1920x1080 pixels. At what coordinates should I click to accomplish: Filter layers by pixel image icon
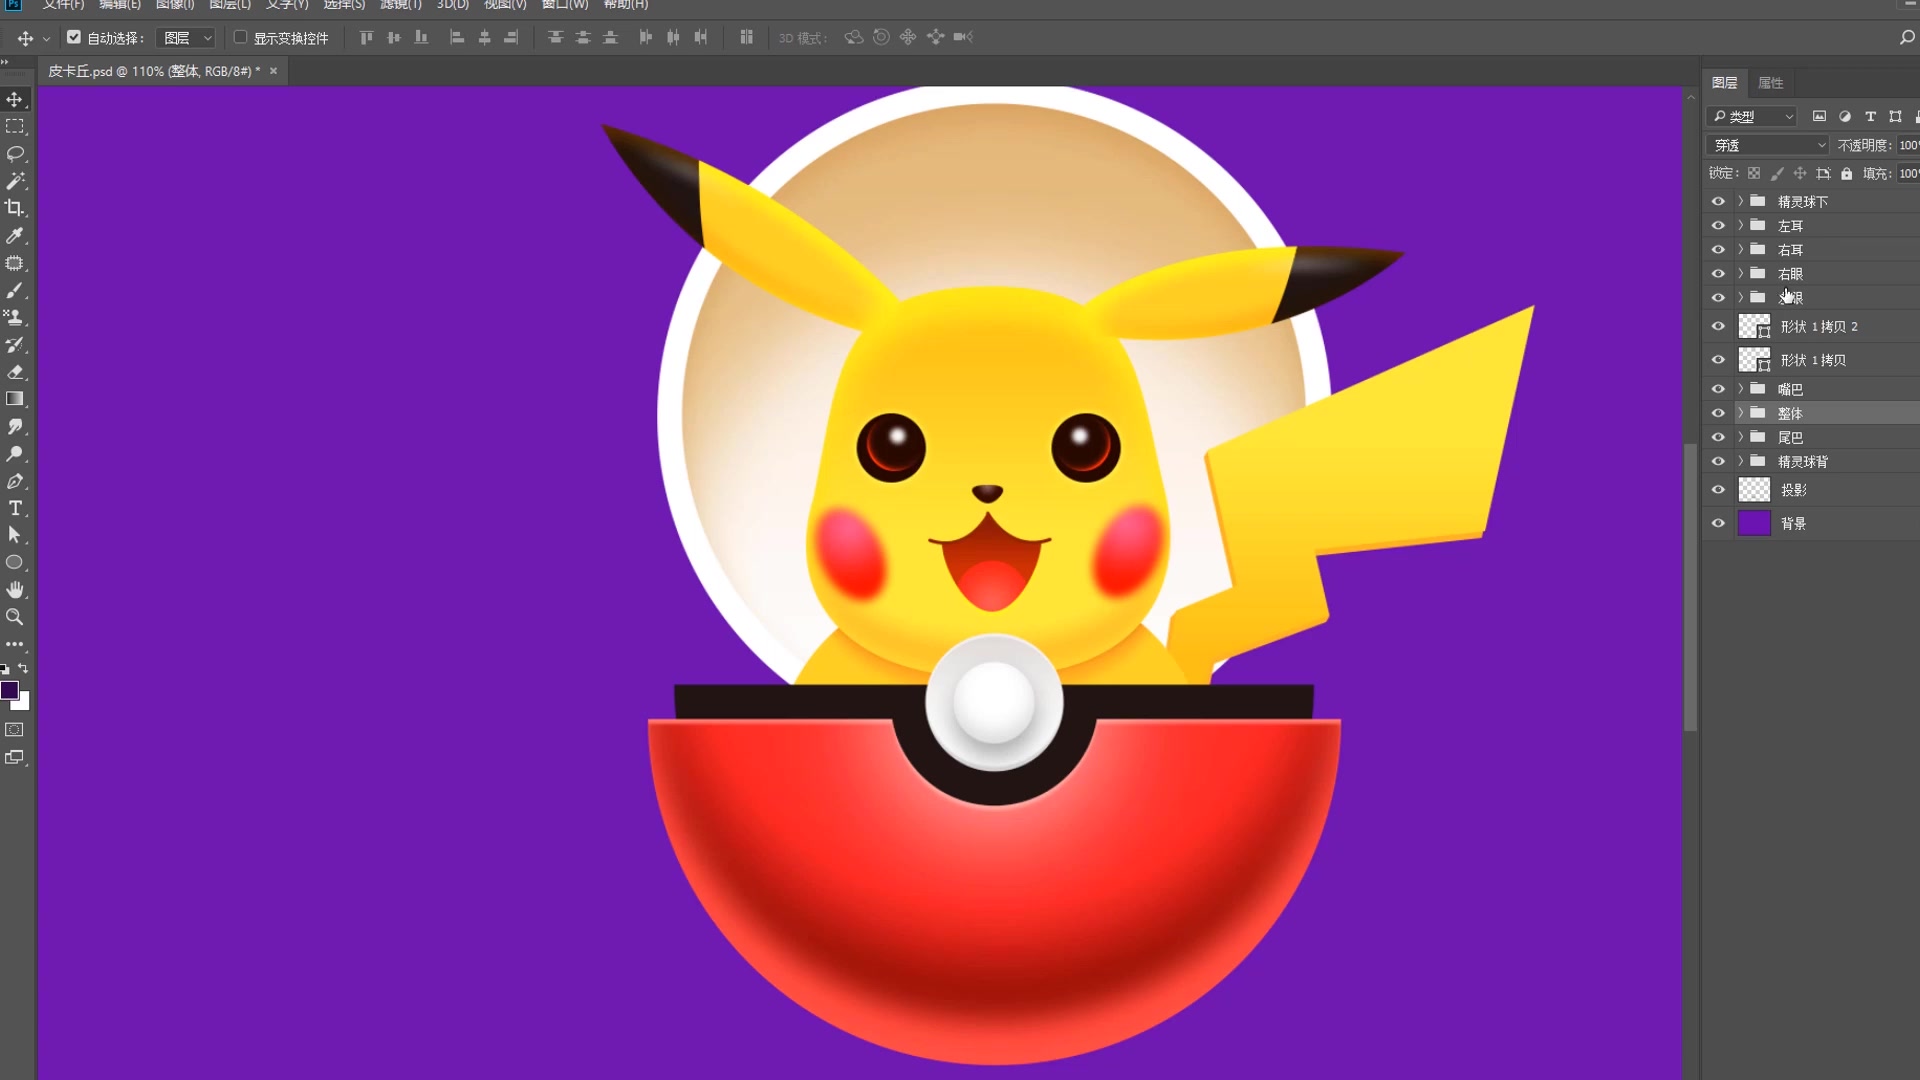(1819, 117)
